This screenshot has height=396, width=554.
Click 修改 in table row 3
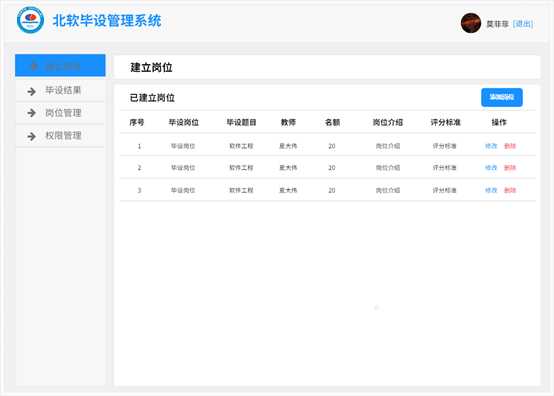click(x=491, y=190)
